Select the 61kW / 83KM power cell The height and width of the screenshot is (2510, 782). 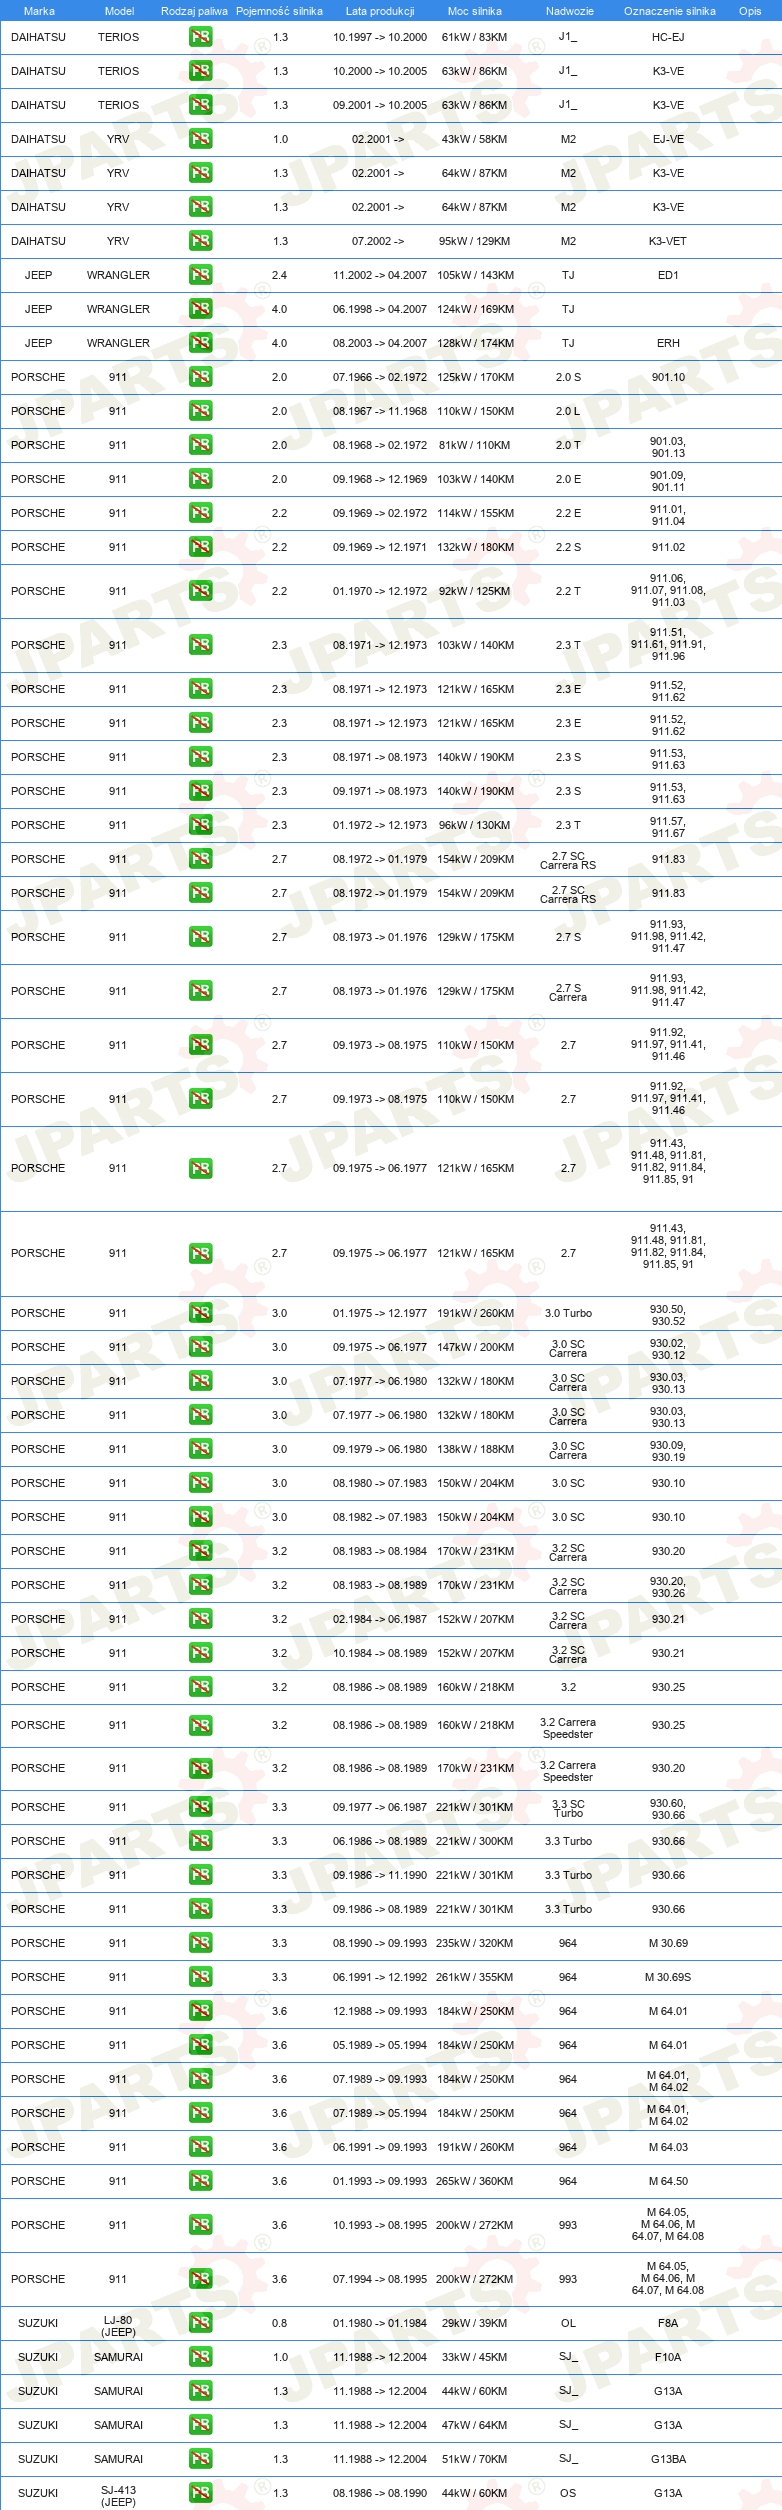[x=474, y=37]
